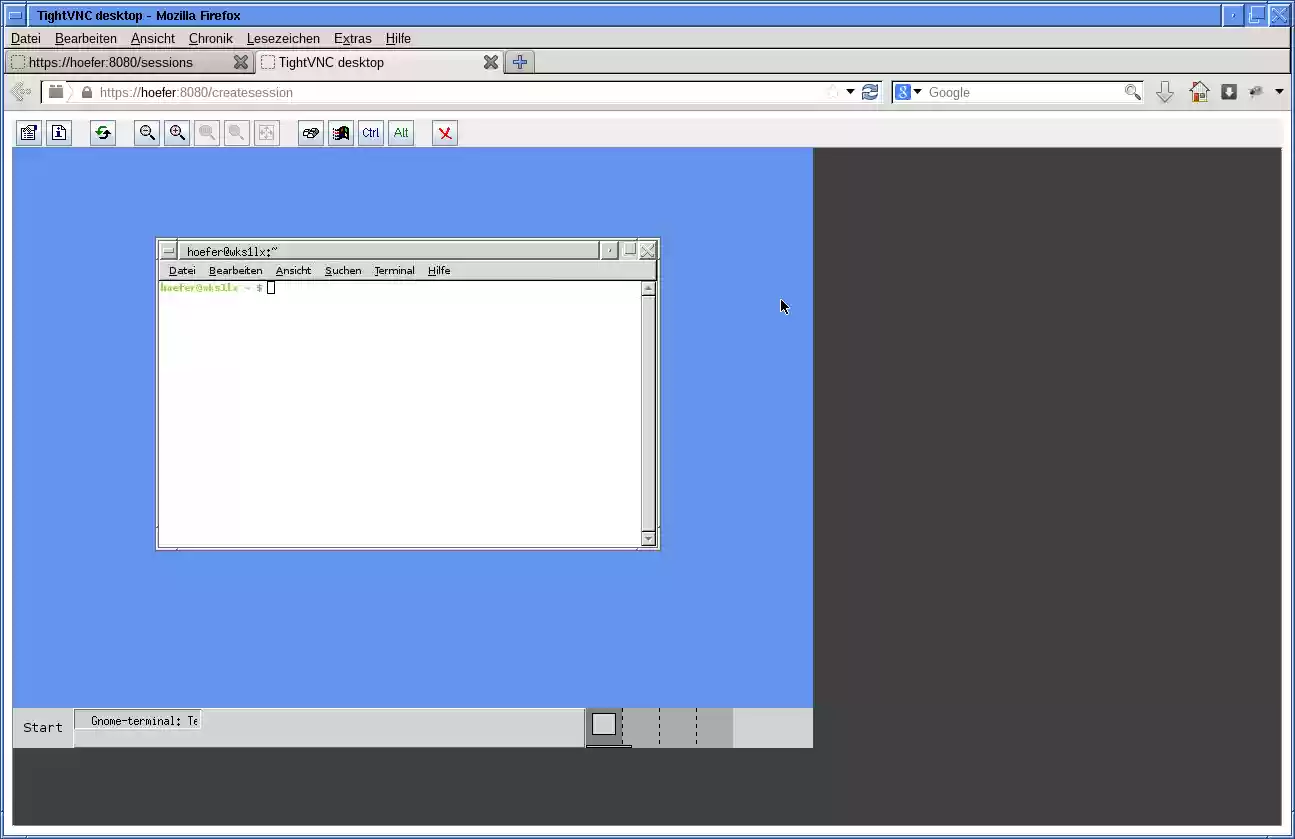Disconnect the VNC session with the red X
The height and width of the screenshot is (839, 1295).
coord(444,132)
